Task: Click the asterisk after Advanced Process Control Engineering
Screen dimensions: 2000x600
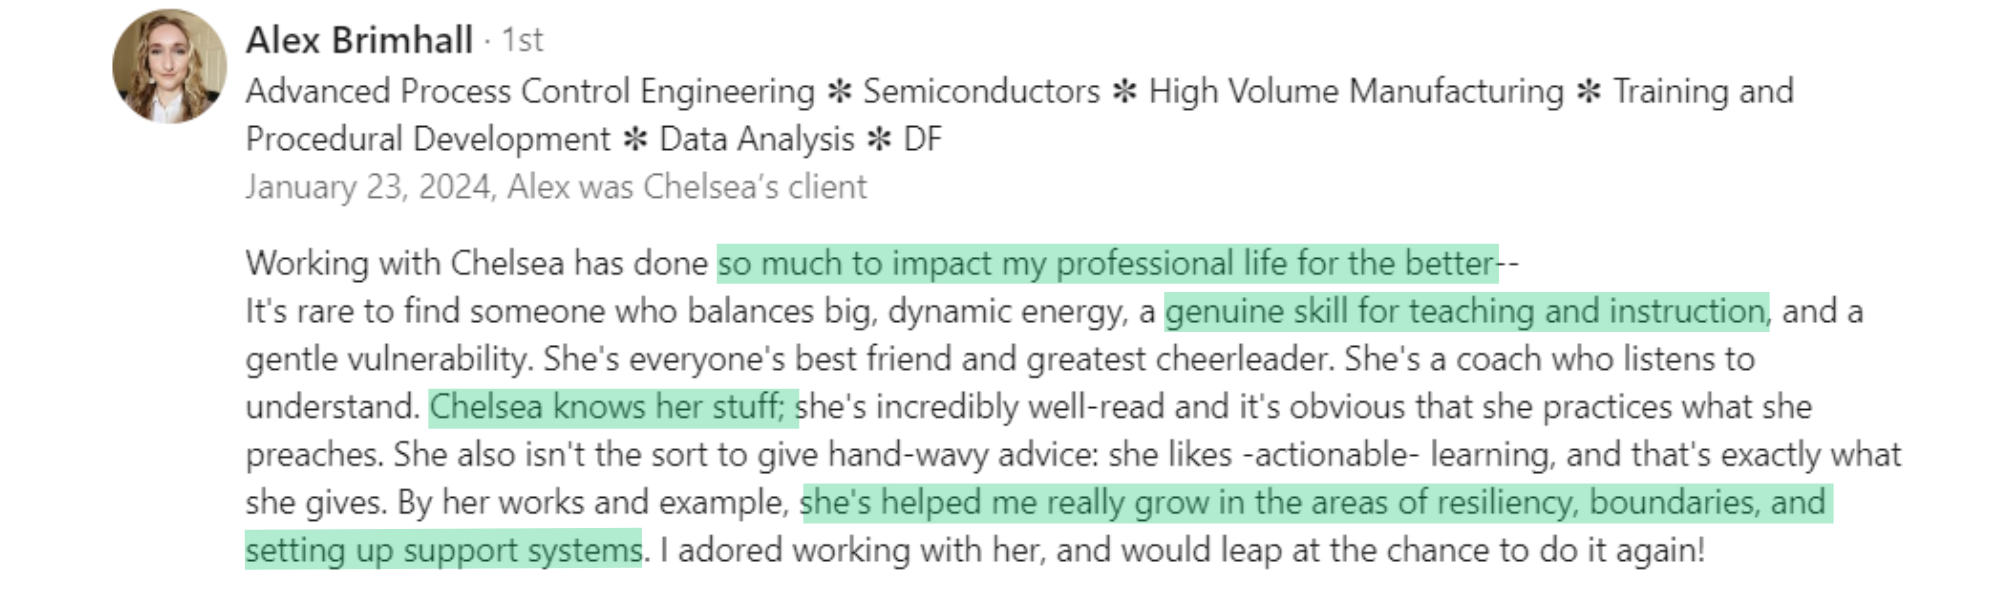Action: coord(839,92)
